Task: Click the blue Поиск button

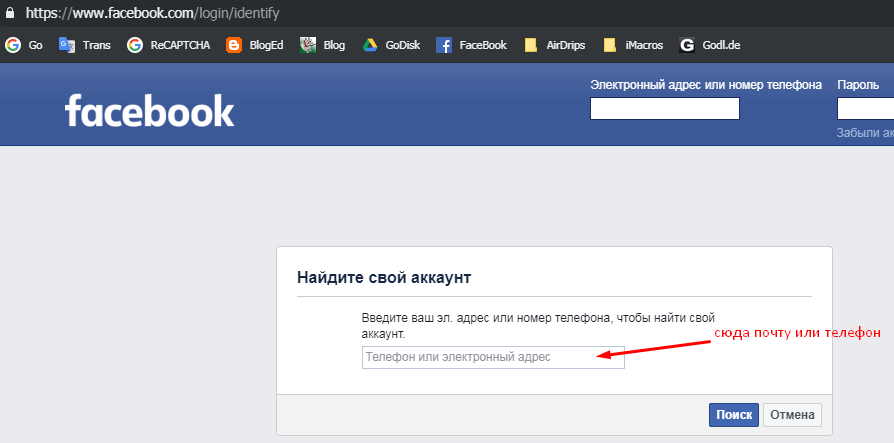Action: tap(734, 415)
